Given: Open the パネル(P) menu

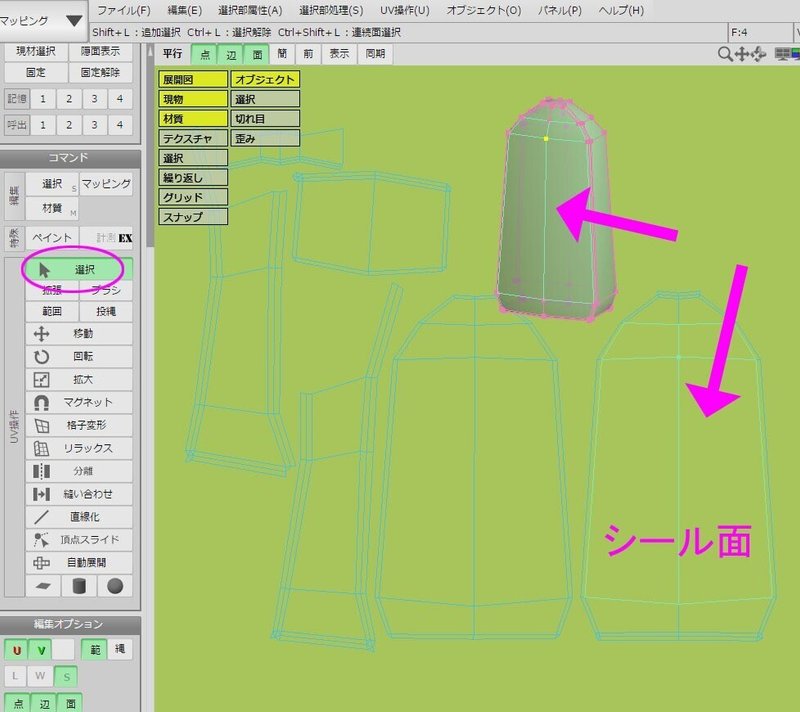Looking at the screenshot, I should point(560,10).
